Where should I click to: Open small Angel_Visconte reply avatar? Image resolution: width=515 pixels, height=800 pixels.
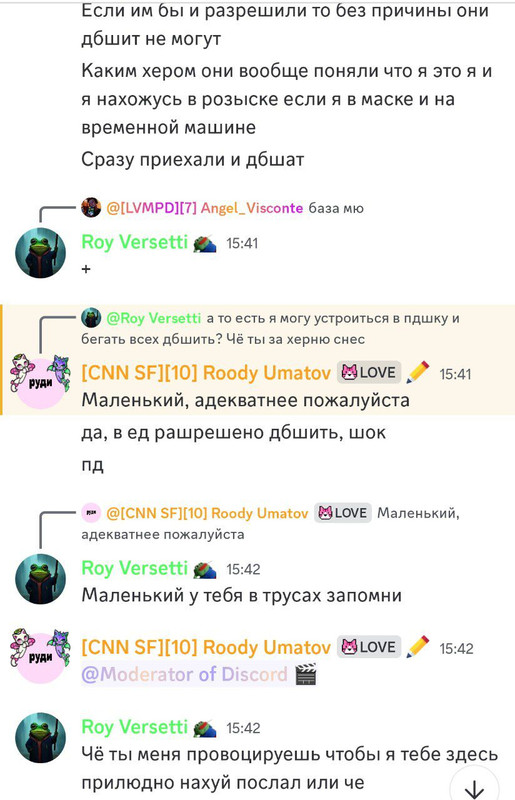pos(91,208)
